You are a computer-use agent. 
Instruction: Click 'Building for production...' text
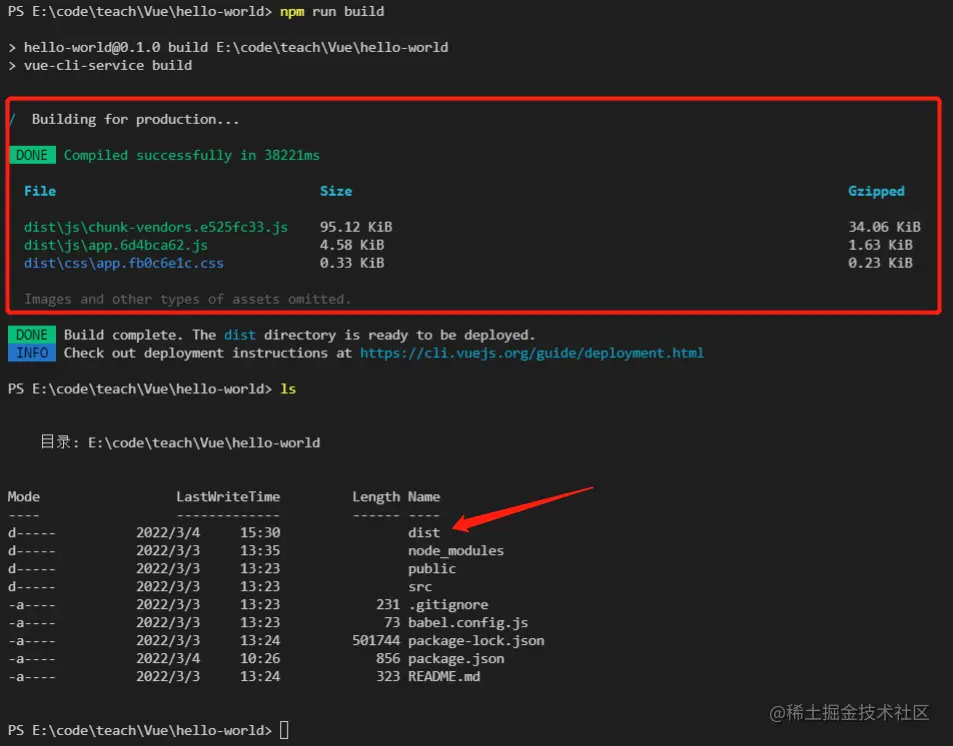(x=136, y=119)
